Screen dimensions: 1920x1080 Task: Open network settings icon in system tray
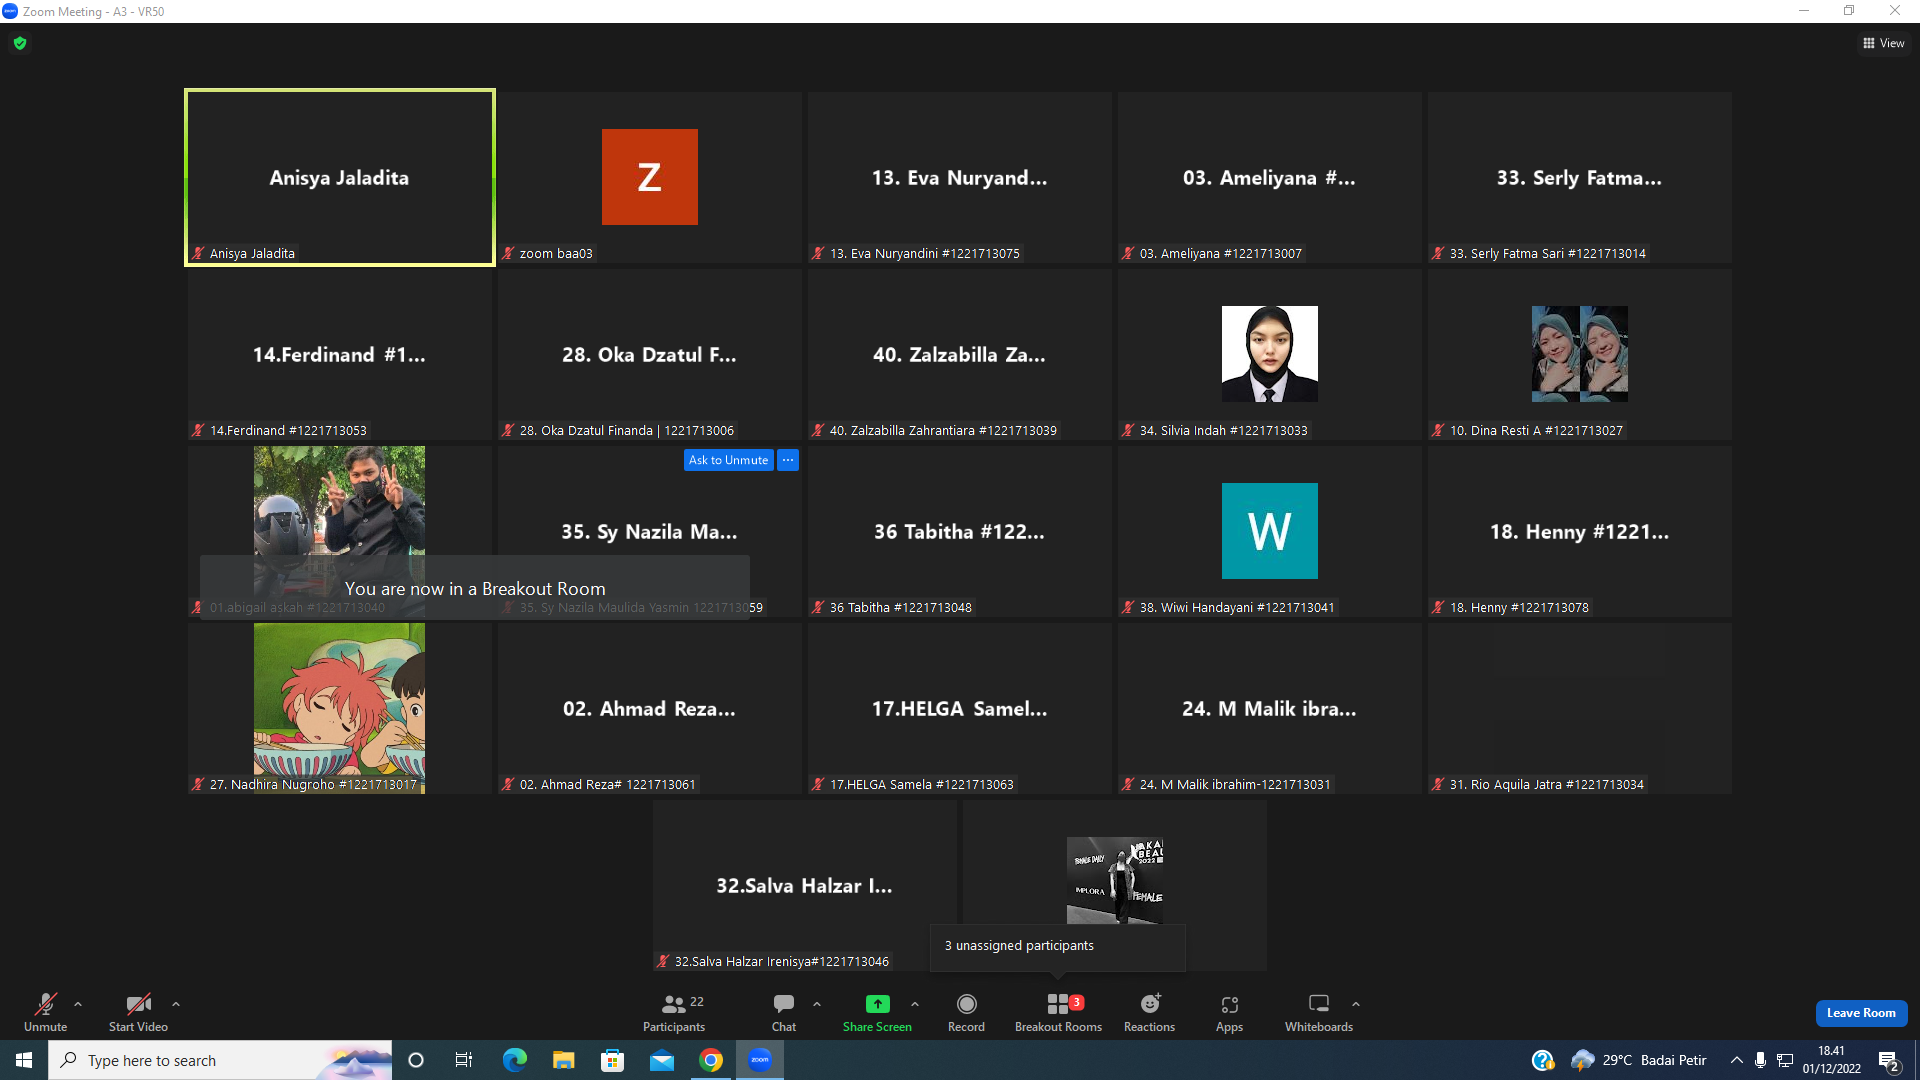tap(1785, 1060)
